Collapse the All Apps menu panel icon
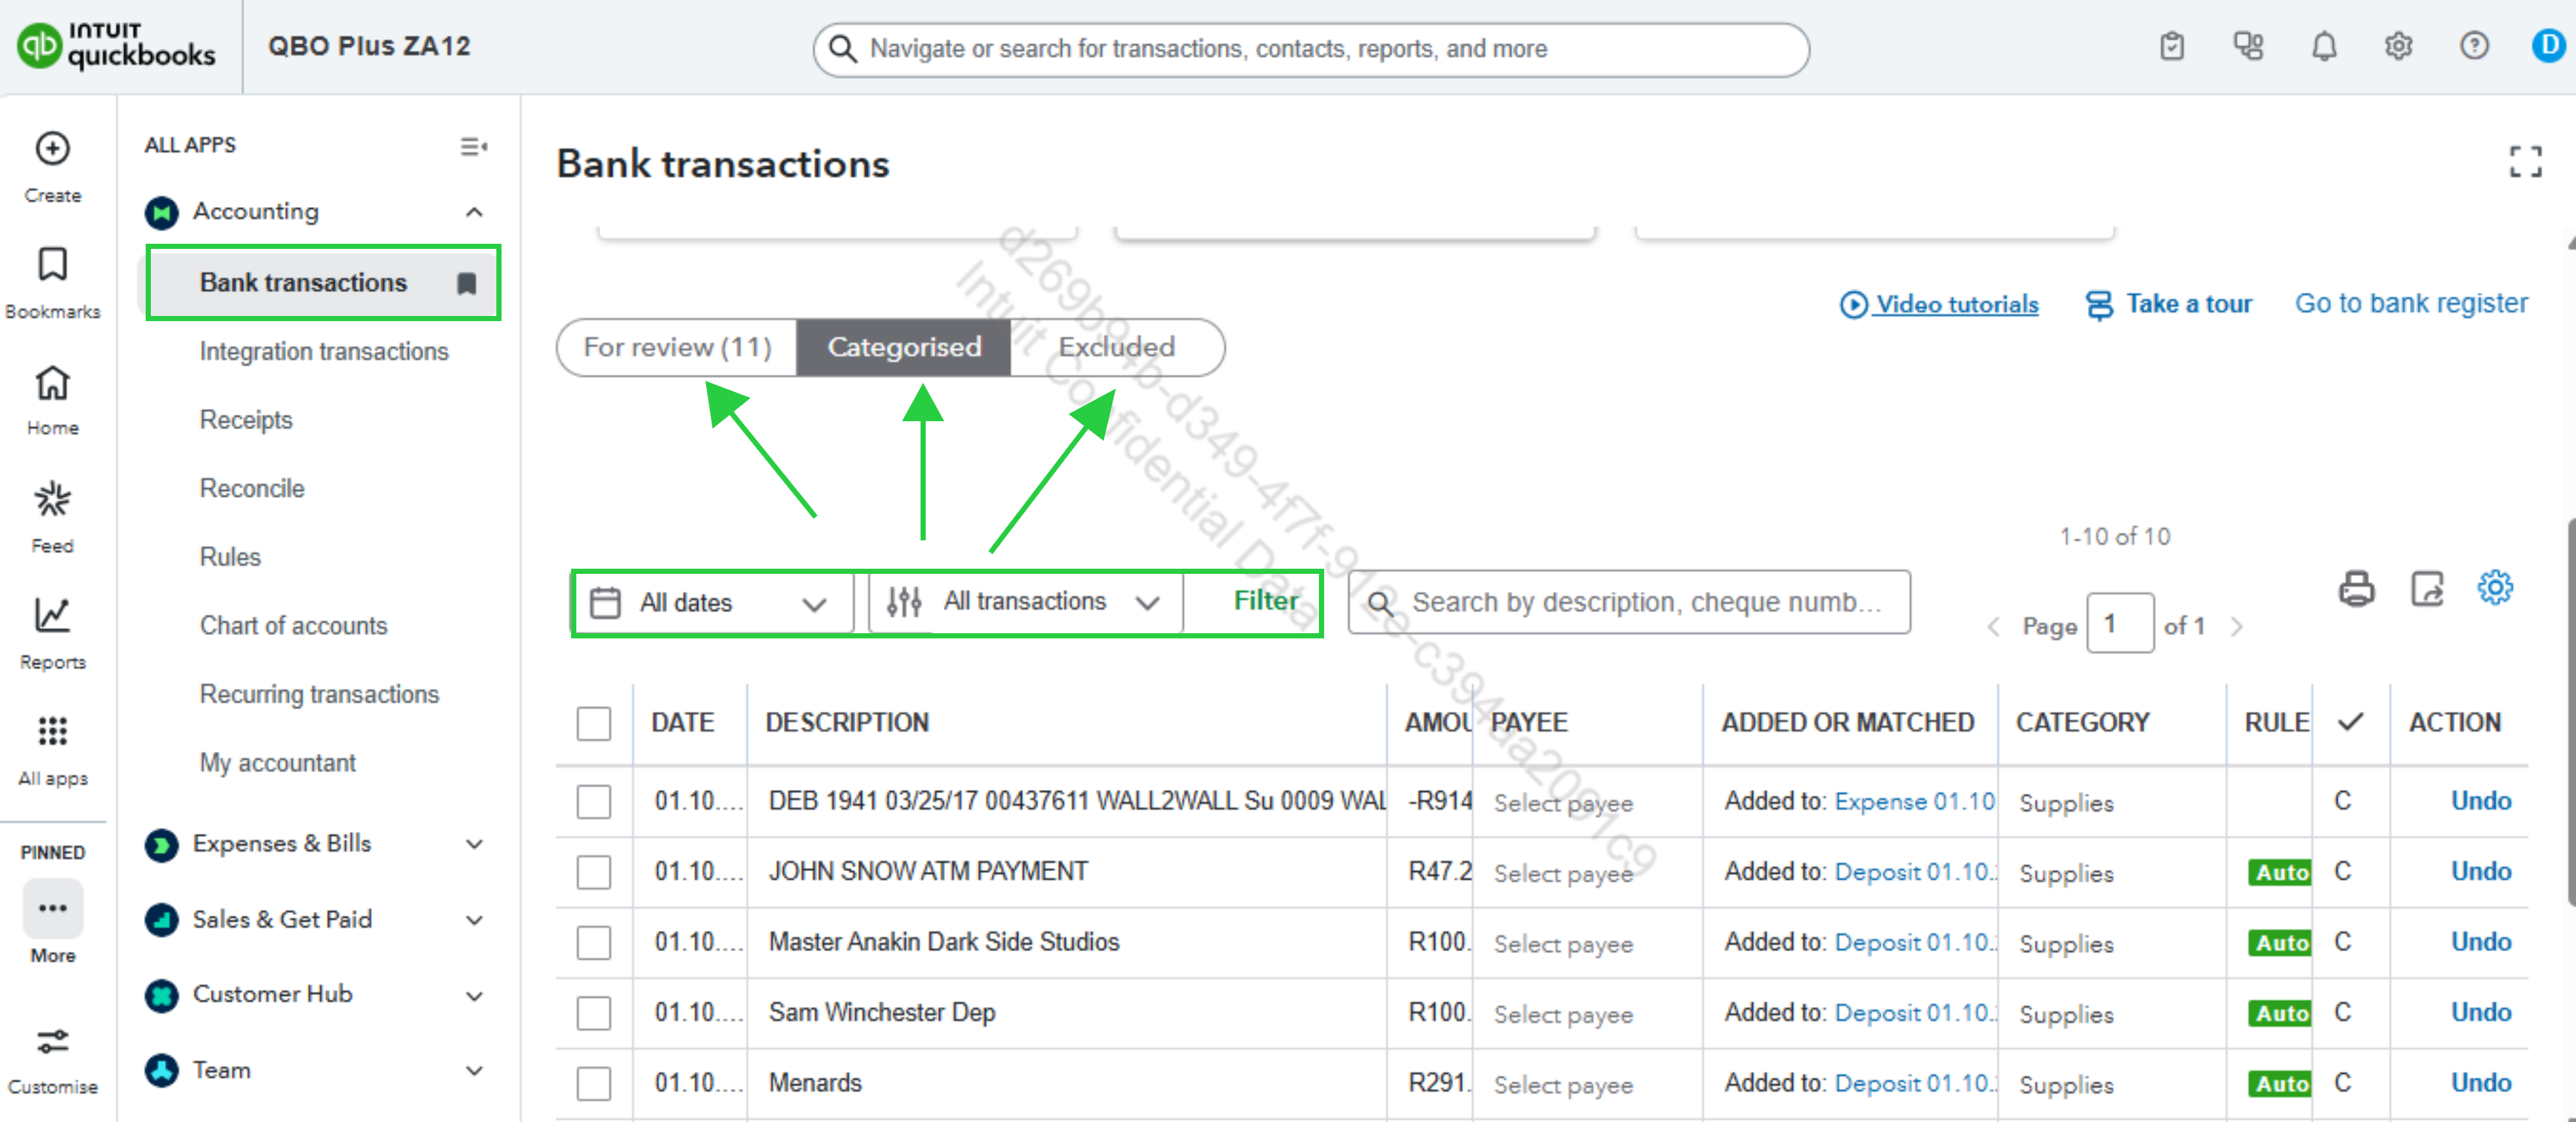2576x1122 pixels. [x=473, y=146]
